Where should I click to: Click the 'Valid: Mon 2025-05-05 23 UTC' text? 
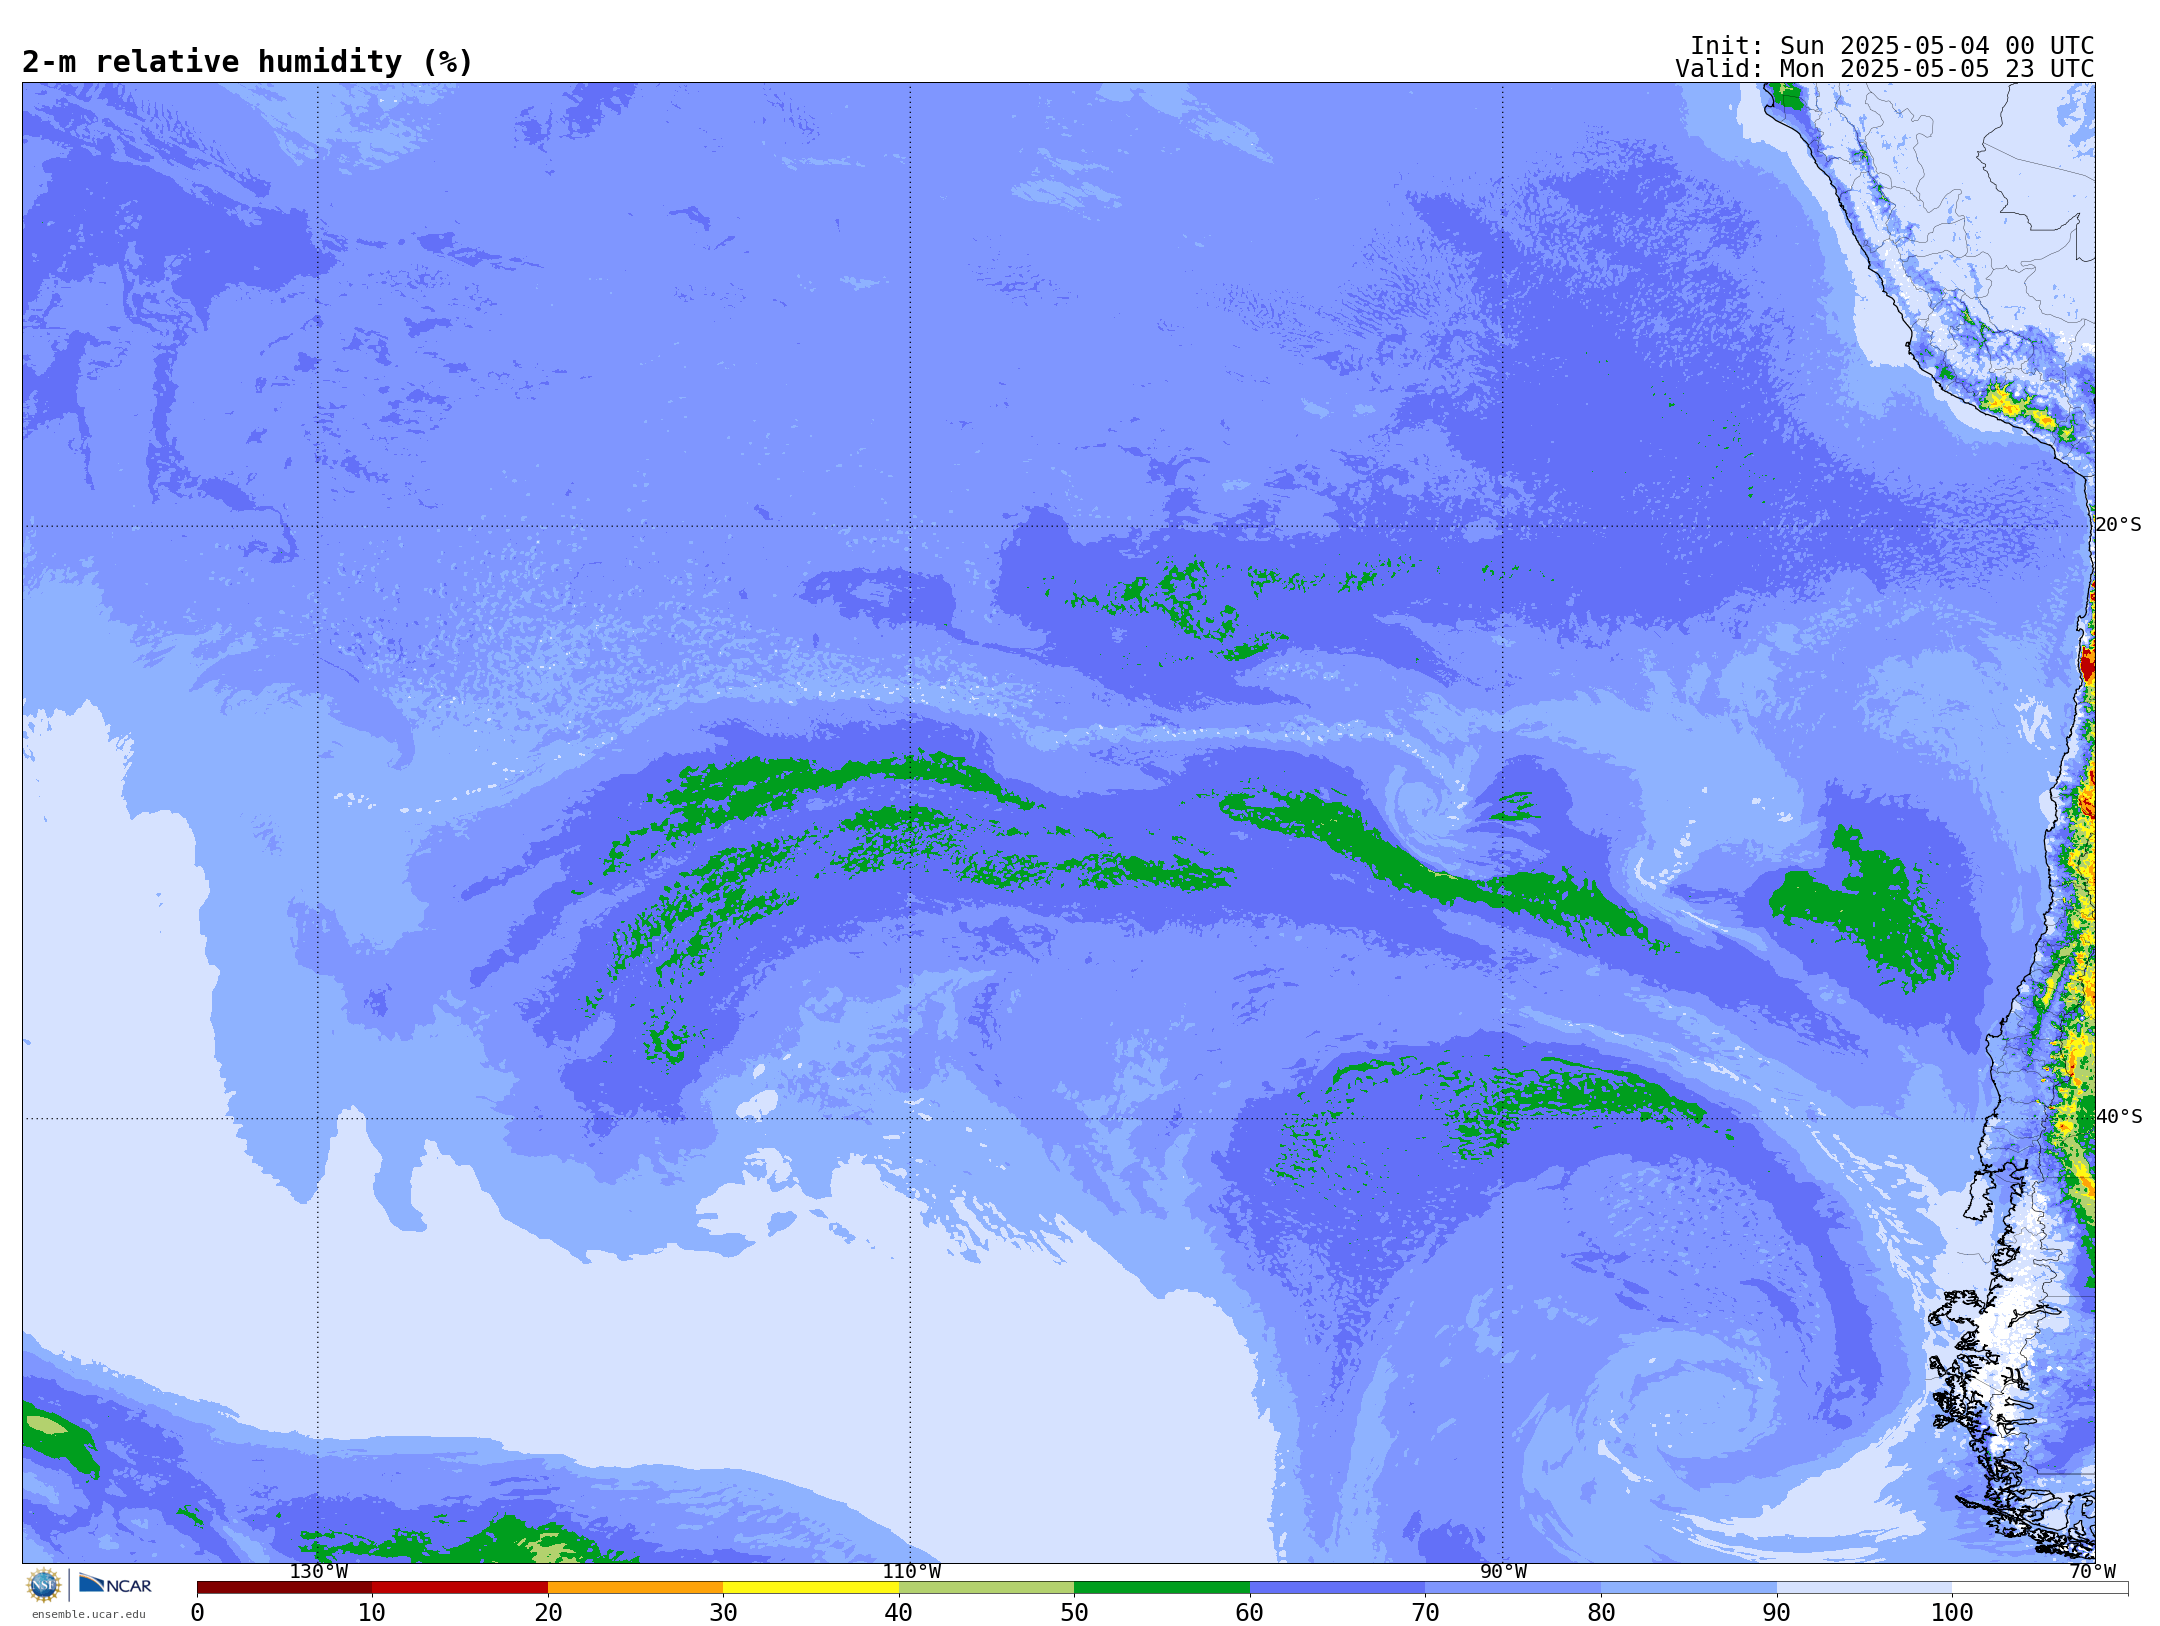(x=1885, y=69)
